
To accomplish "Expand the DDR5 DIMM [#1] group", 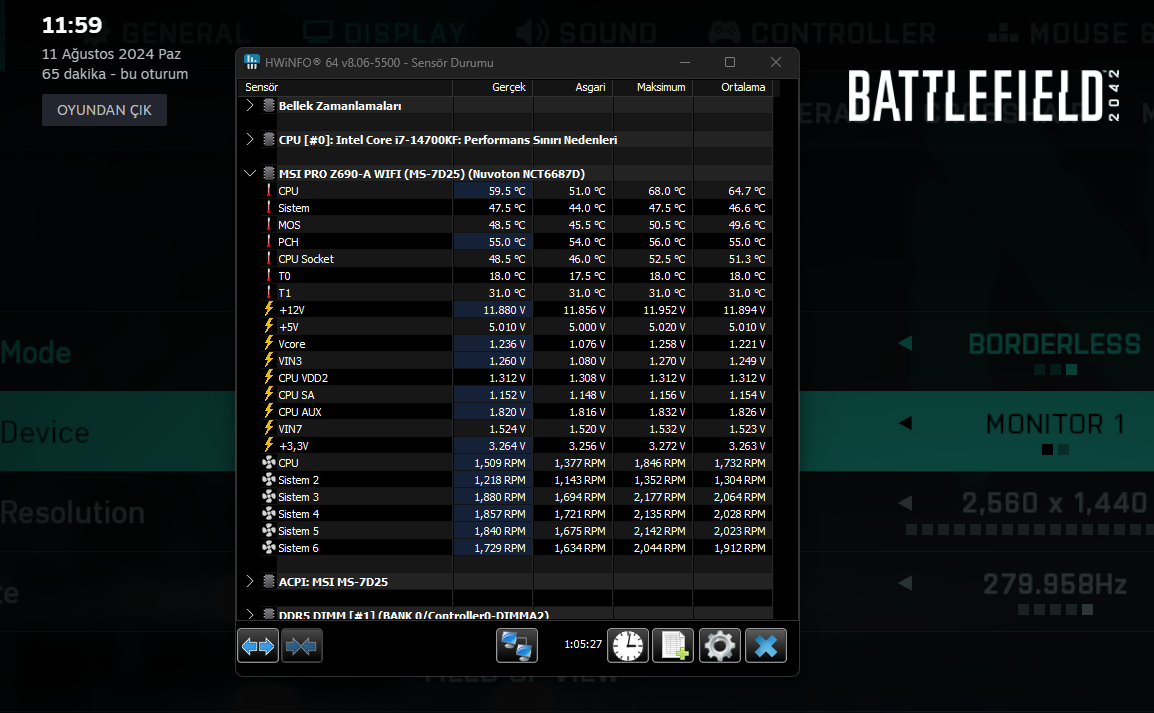I will point(249,614).
